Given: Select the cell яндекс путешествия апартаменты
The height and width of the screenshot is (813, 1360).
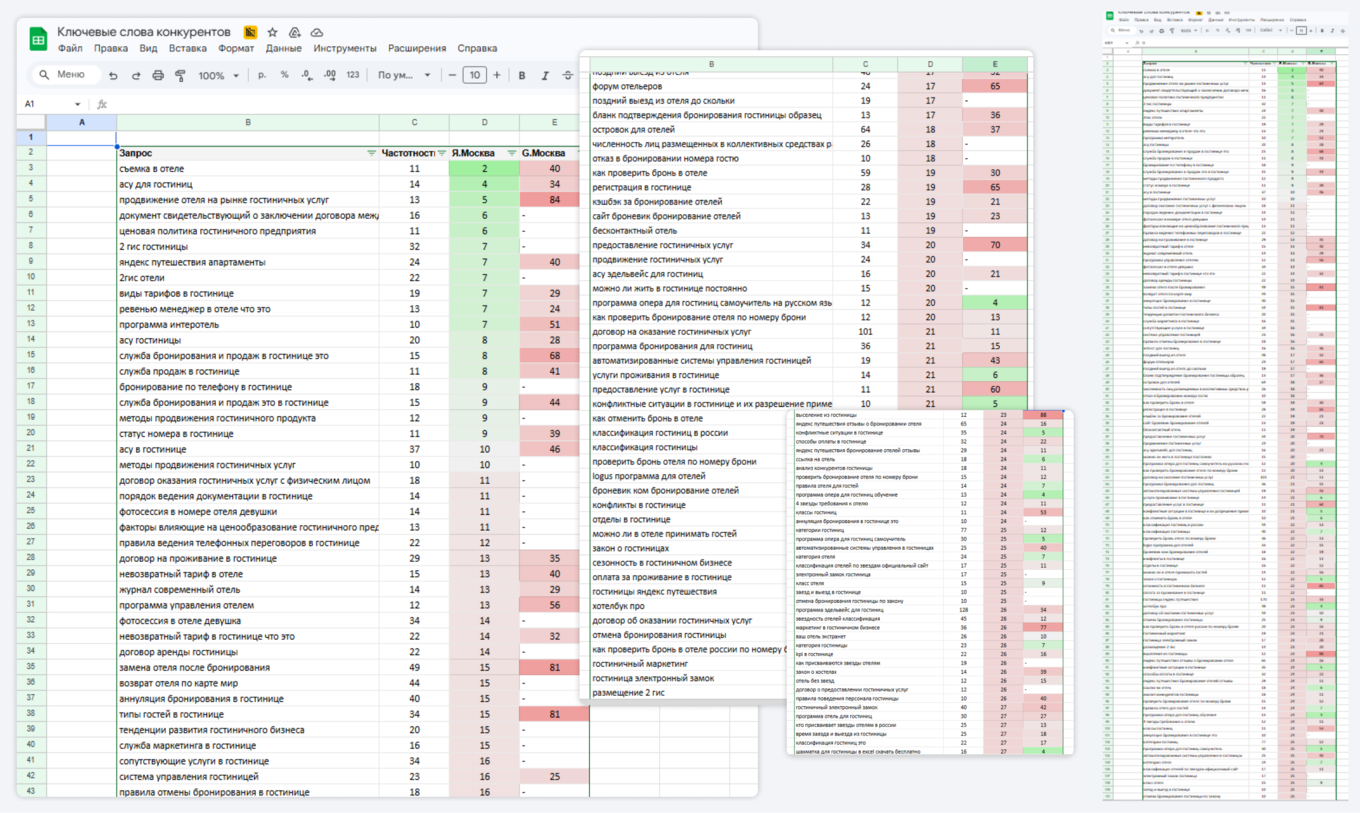Looking at the screenshot, I should (248, 262).
